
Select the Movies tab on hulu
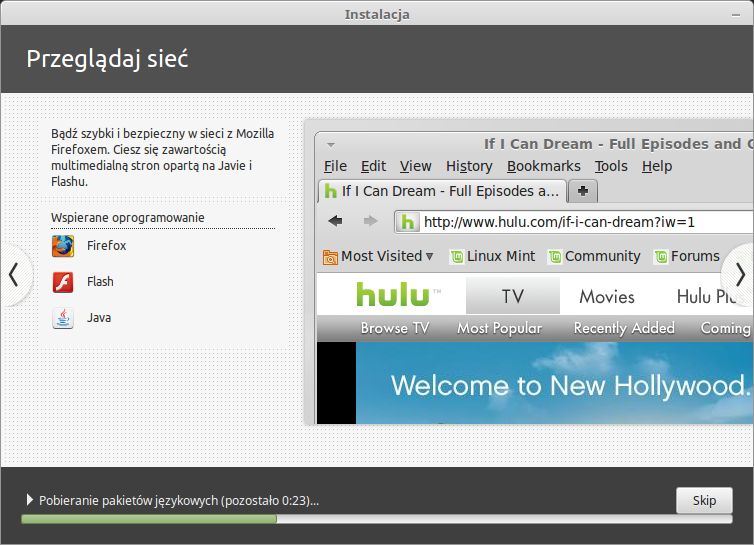pyautogui.click(x=607, y=297)
